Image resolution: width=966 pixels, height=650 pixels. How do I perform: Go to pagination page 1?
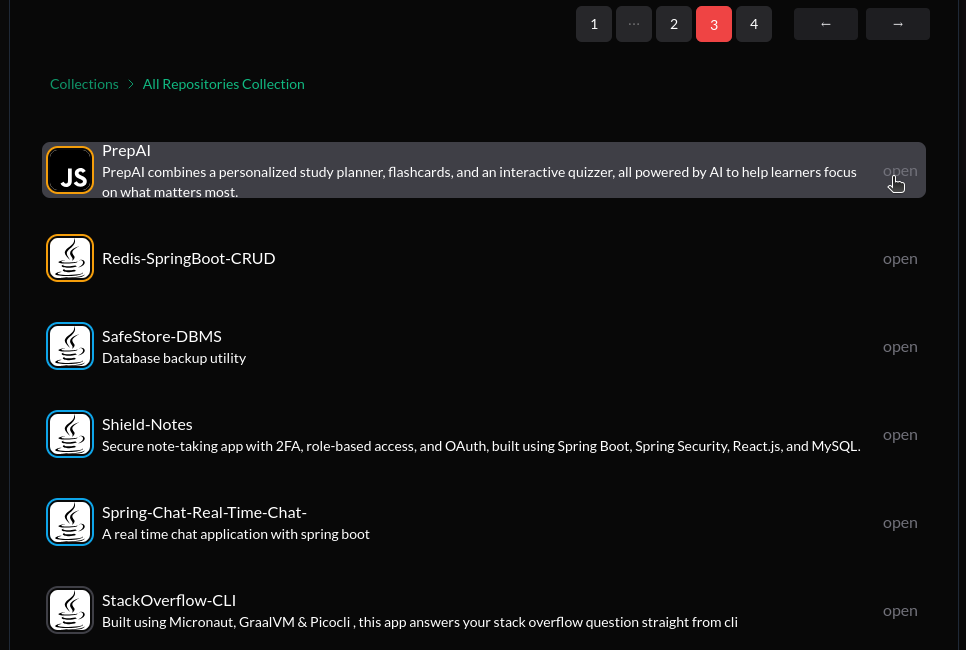594,24
